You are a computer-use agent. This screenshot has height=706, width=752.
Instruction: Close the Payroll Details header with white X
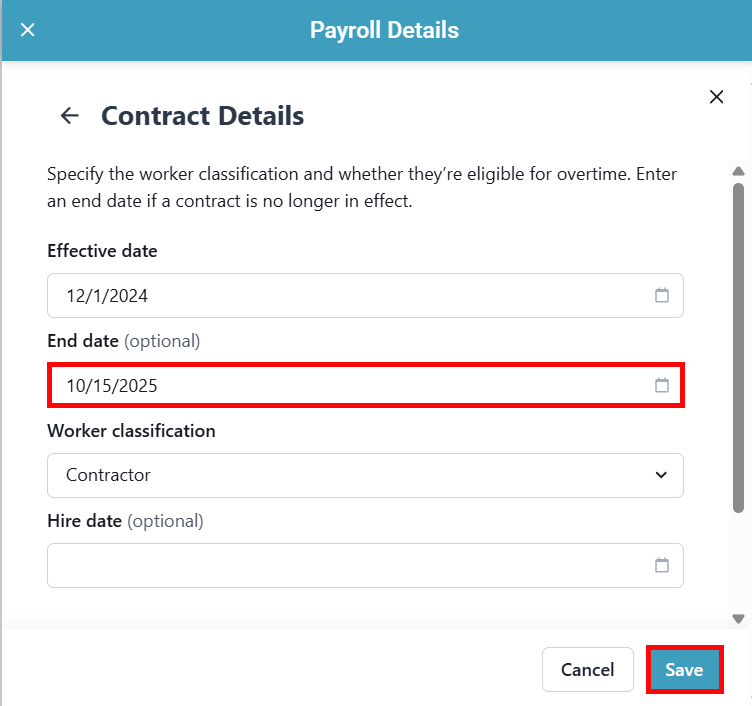[28, 30]
